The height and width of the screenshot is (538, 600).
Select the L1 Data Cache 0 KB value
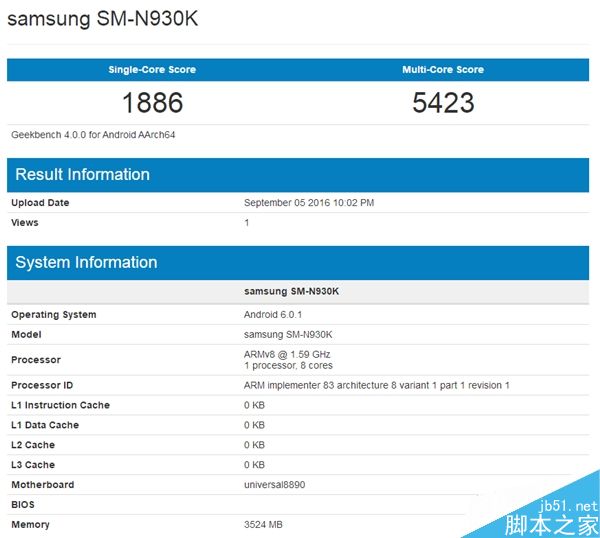pos(254,425)
